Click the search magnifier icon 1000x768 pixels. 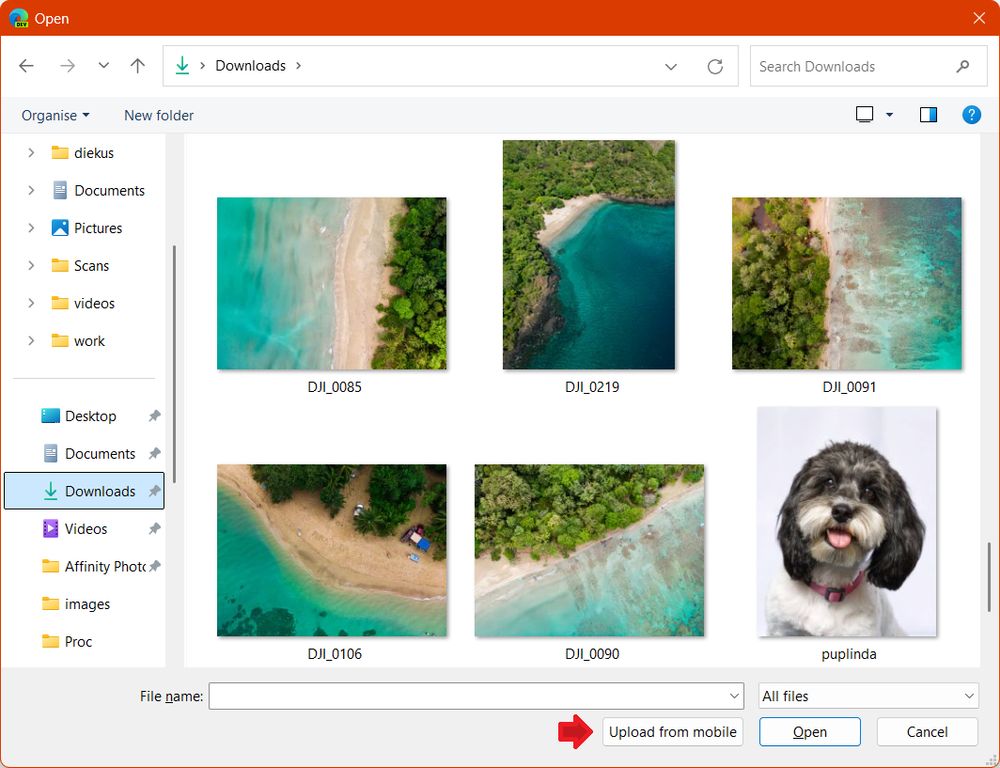coord(963,66)
